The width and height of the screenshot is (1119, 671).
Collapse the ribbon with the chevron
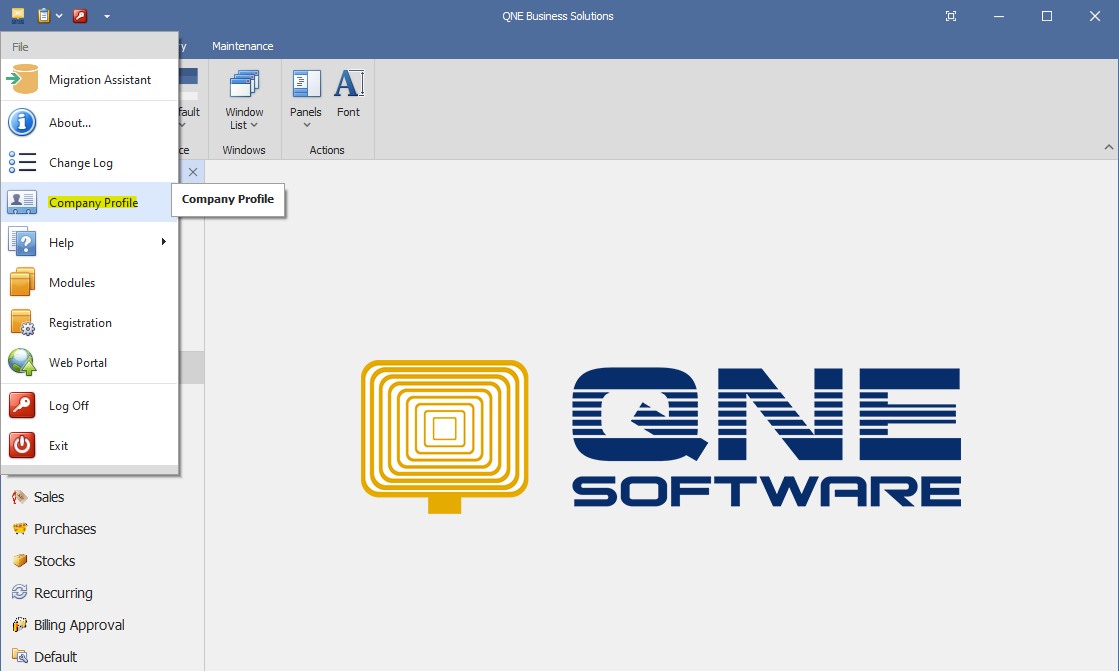[x=1108, y=147]
